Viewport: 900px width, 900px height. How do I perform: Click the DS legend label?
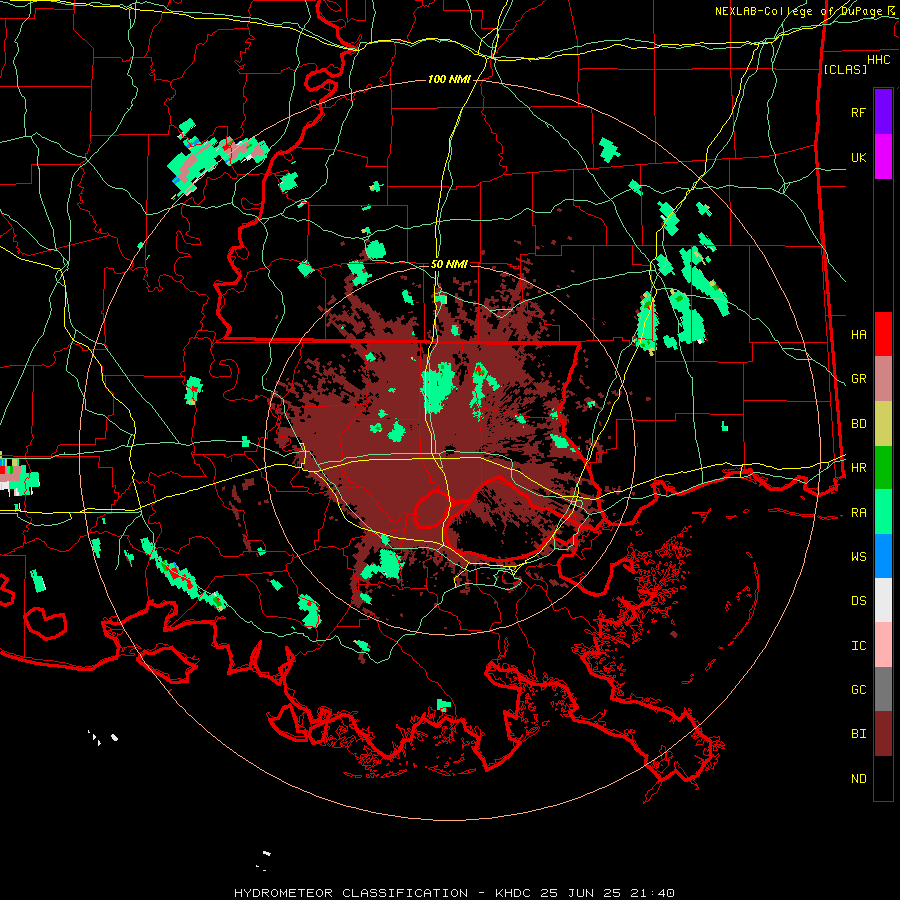[858, 601]
